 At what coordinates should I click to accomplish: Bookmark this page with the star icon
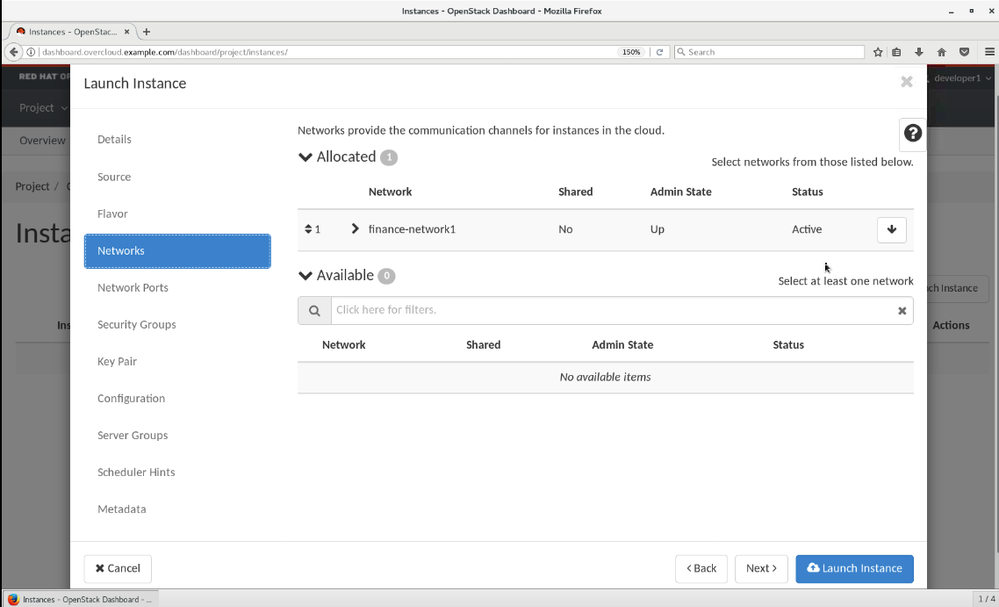coord(878,52)
